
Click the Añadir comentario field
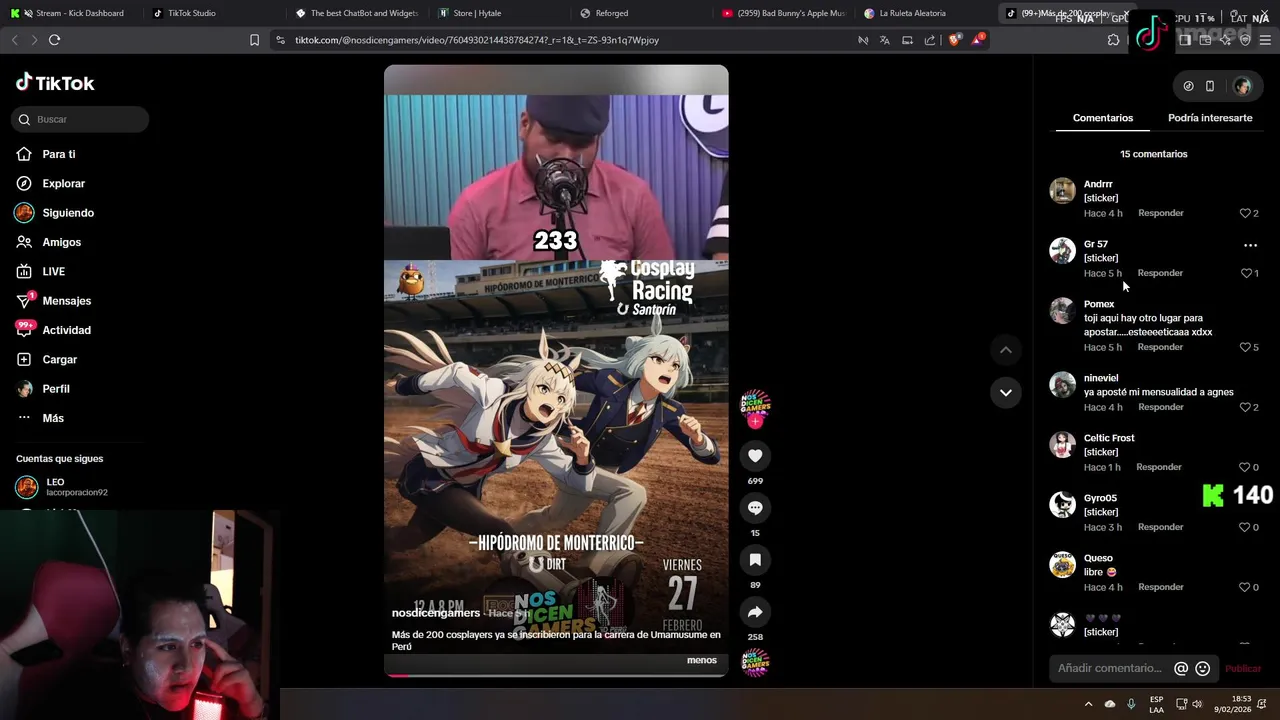point(1110,668)
